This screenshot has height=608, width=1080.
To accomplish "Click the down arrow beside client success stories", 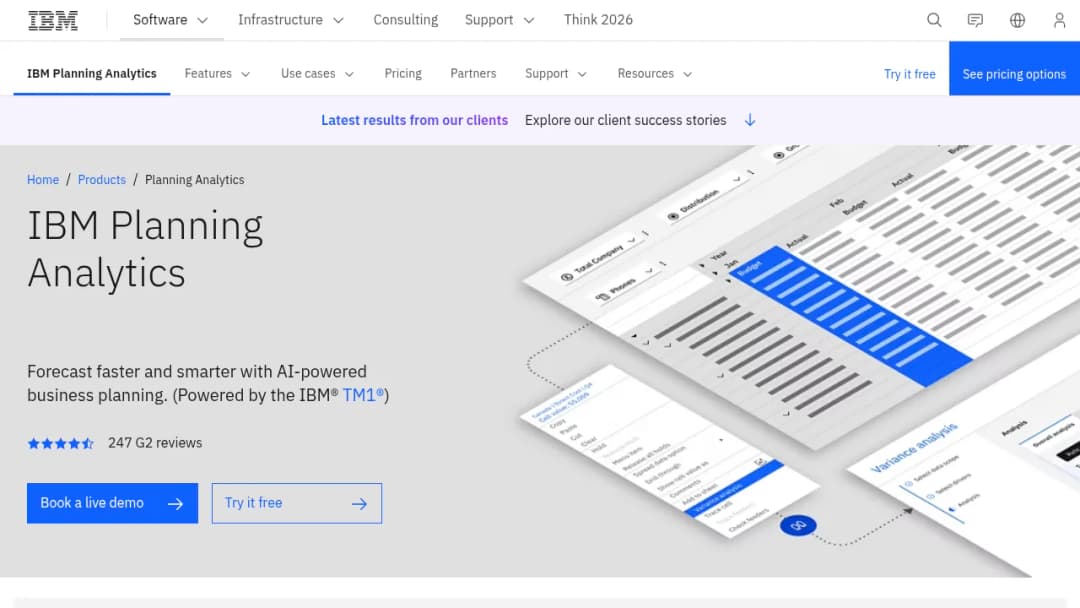I will [x=750, y=120].
